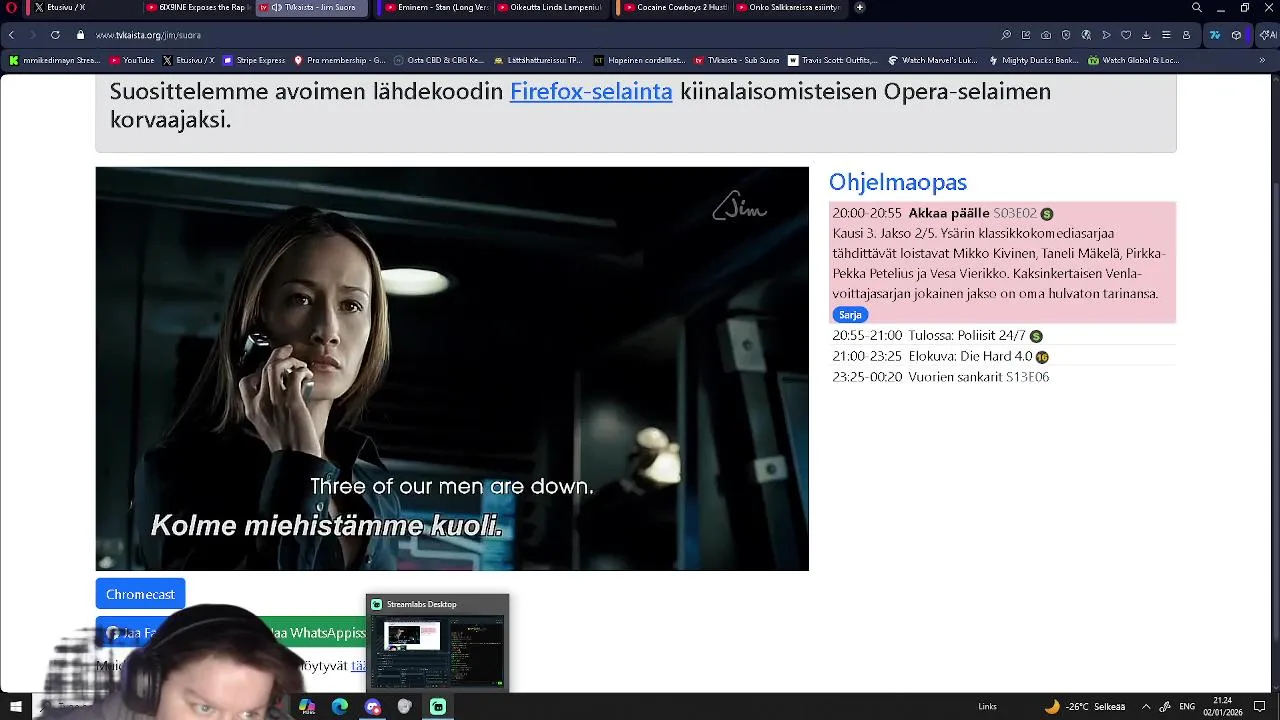Switch to the Onko Salkkareissa tab
1280x720 pixels.
coord(788,7)
